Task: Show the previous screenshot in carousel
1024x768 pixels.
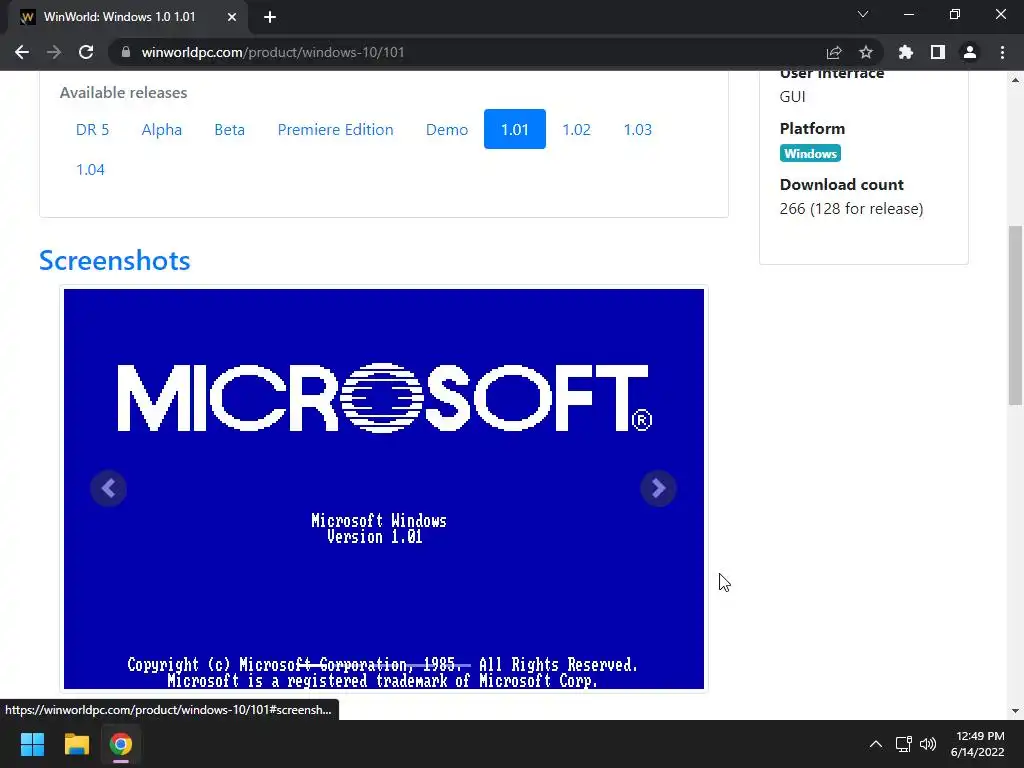Action: tap(108, 488)
